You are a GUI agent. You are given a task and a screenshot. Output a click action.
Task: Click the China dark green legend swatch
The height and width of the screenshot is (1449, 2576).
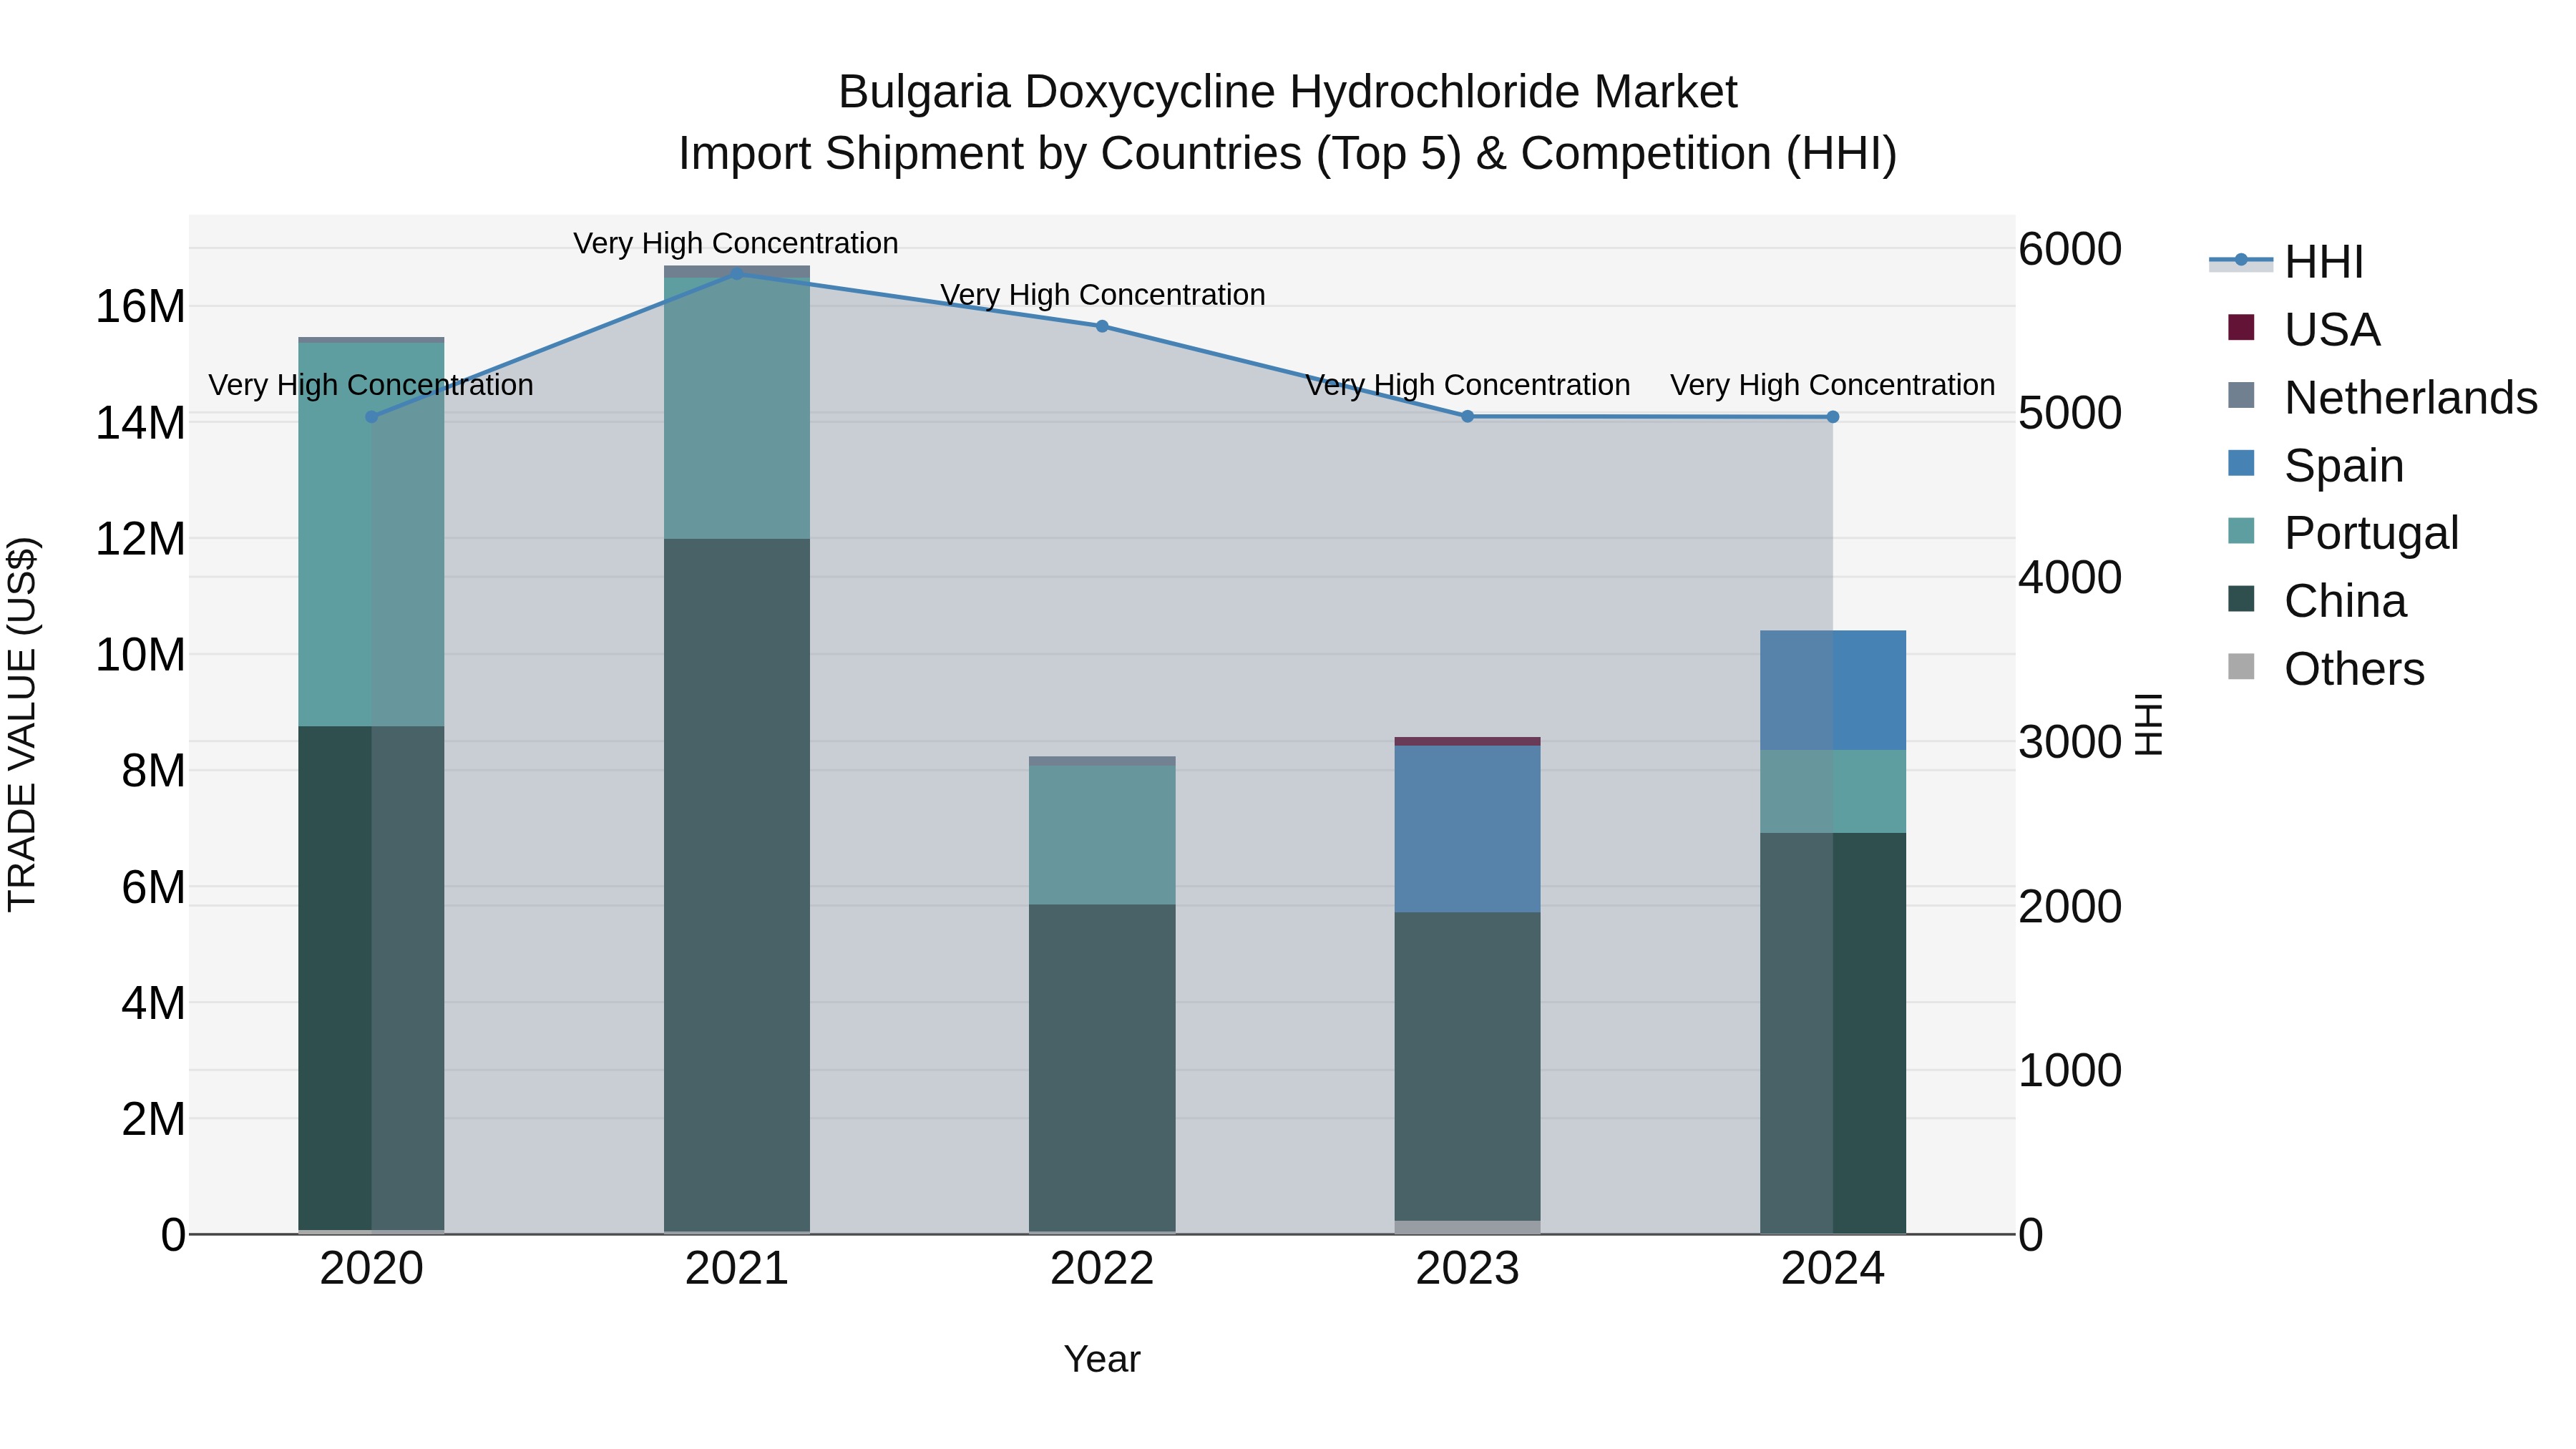click(2241, 600)
